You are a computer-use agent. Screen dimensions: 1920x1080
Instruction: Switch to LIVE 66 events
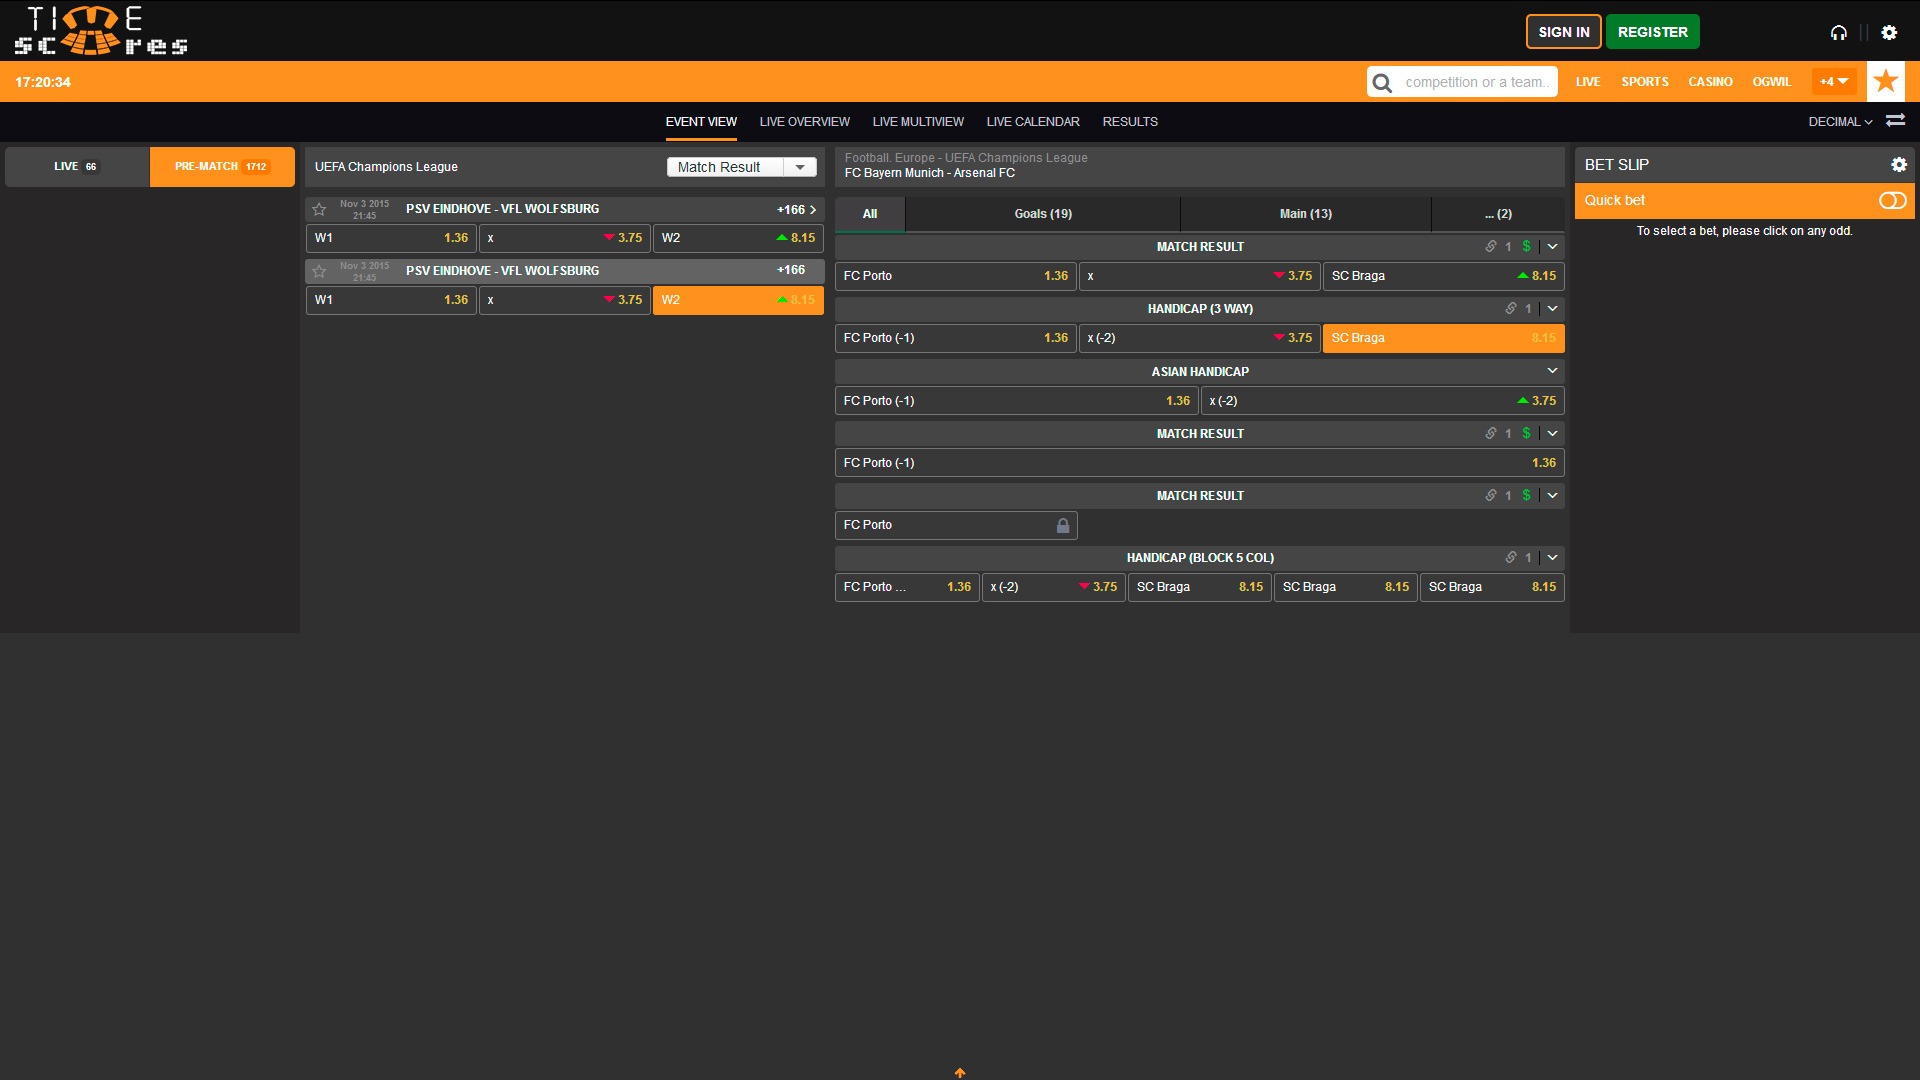coord(77,167)
